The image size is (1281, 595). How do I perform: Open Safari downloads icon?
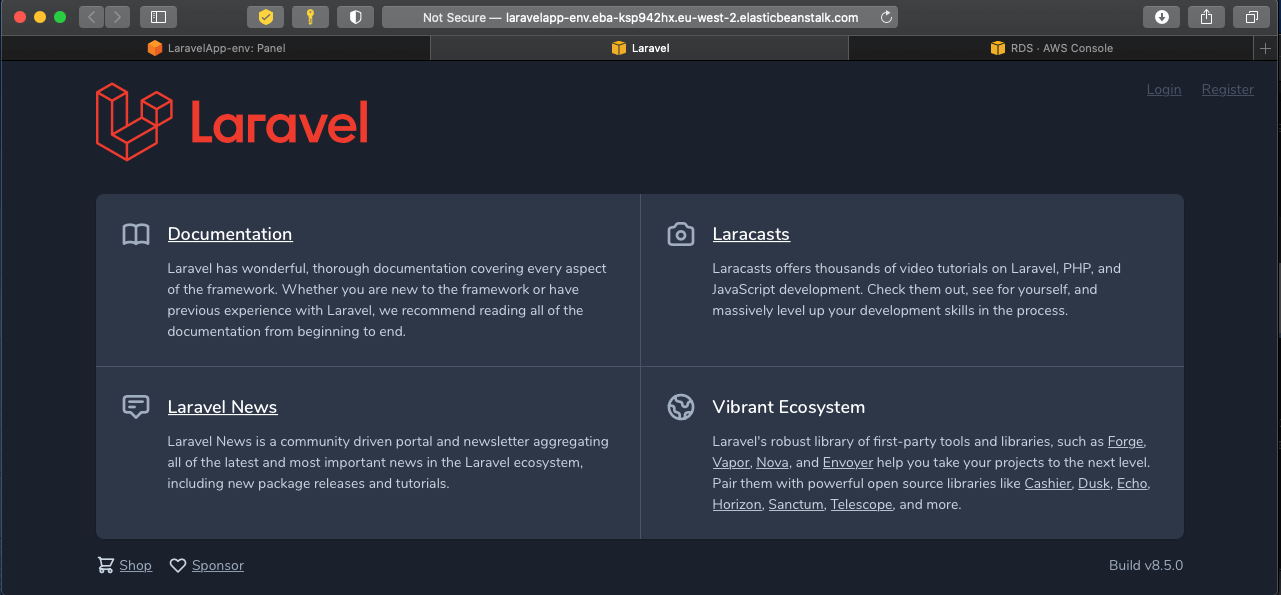tap(1162, 17)
